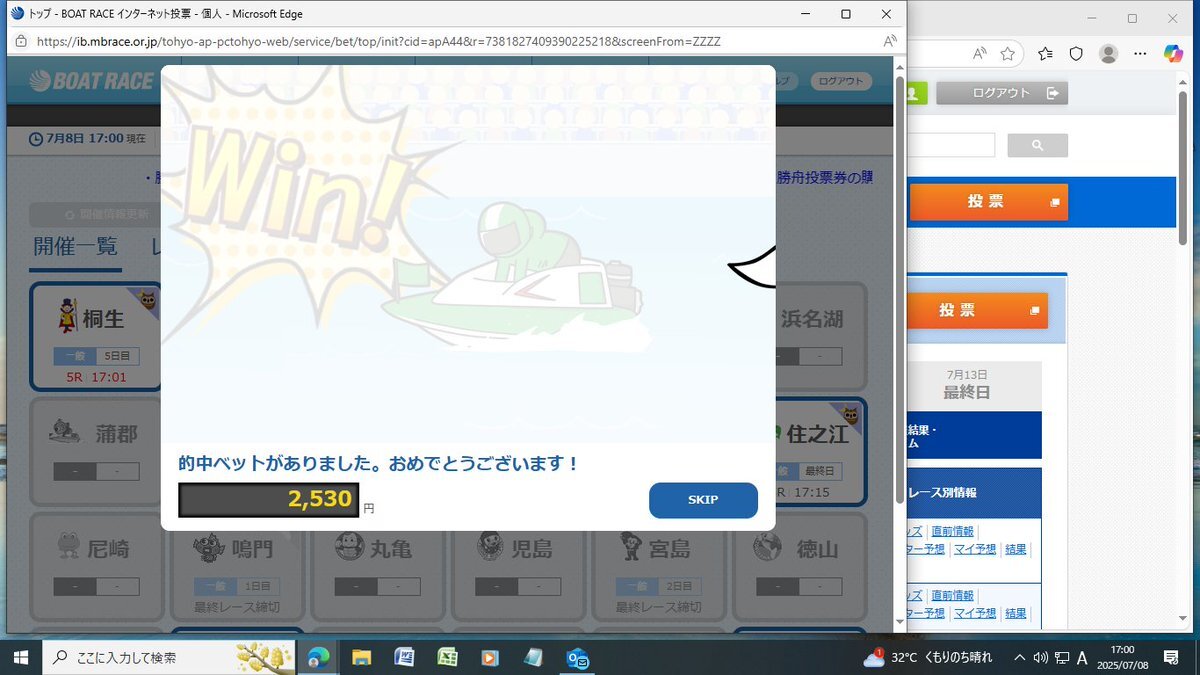This screenshot has width=1200, height=675.
Task: Click the volume speaker icon in system tray
Action: (x=1040, y=657)
